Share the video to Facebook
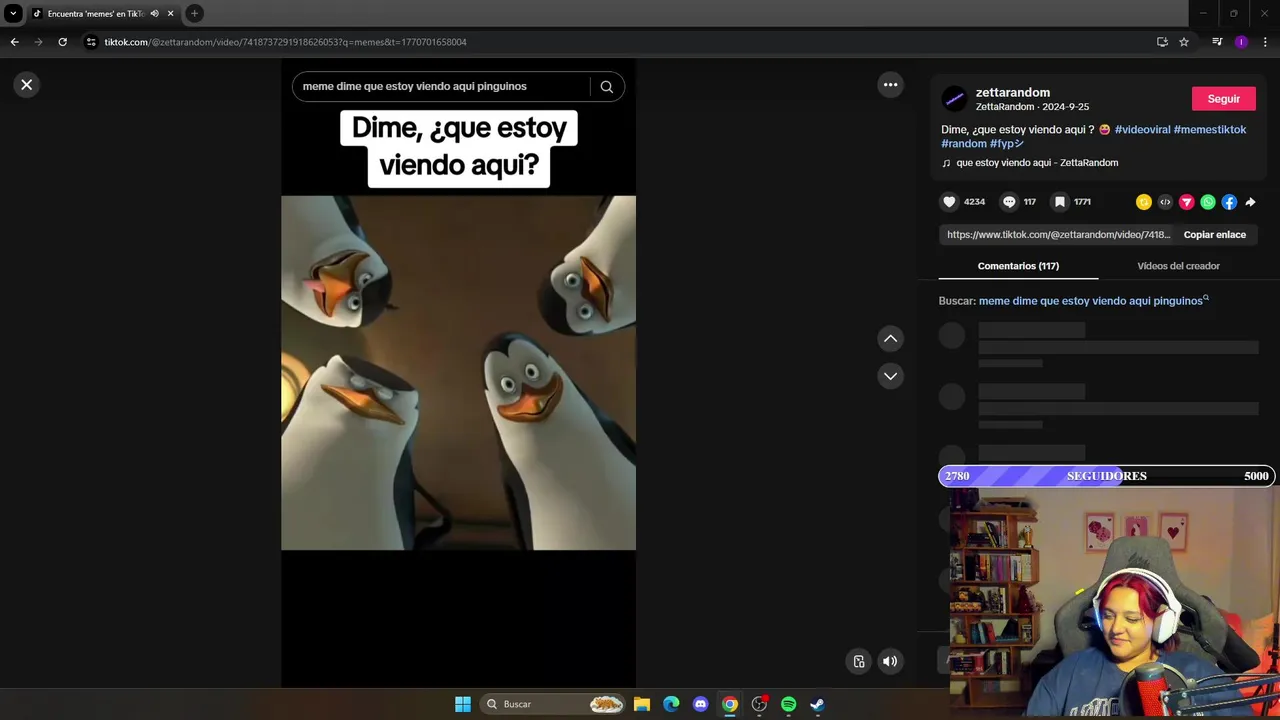Viewport: 1280px width, 720px height. (1229, 202)
